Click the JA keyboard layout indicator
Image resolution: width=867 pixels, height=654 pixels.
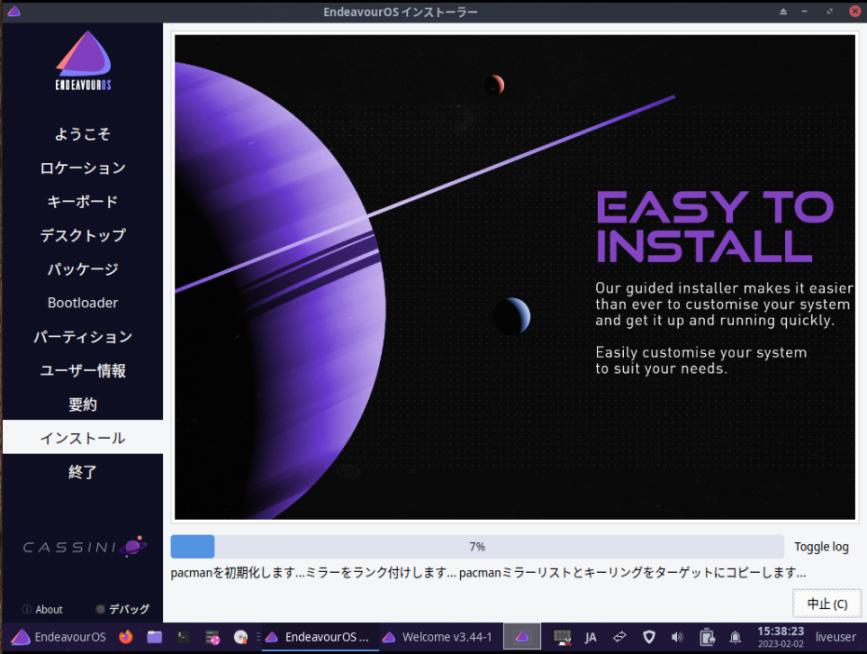pyautogui.click(x=591, y=637)
